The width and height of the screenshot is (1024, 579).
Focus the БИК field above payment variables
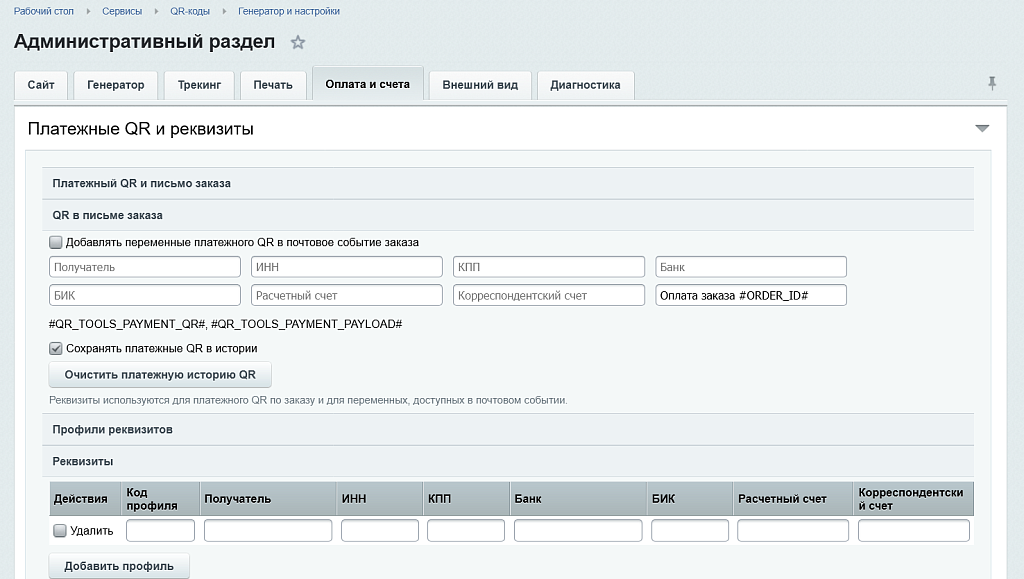click(x=145, y=295)
